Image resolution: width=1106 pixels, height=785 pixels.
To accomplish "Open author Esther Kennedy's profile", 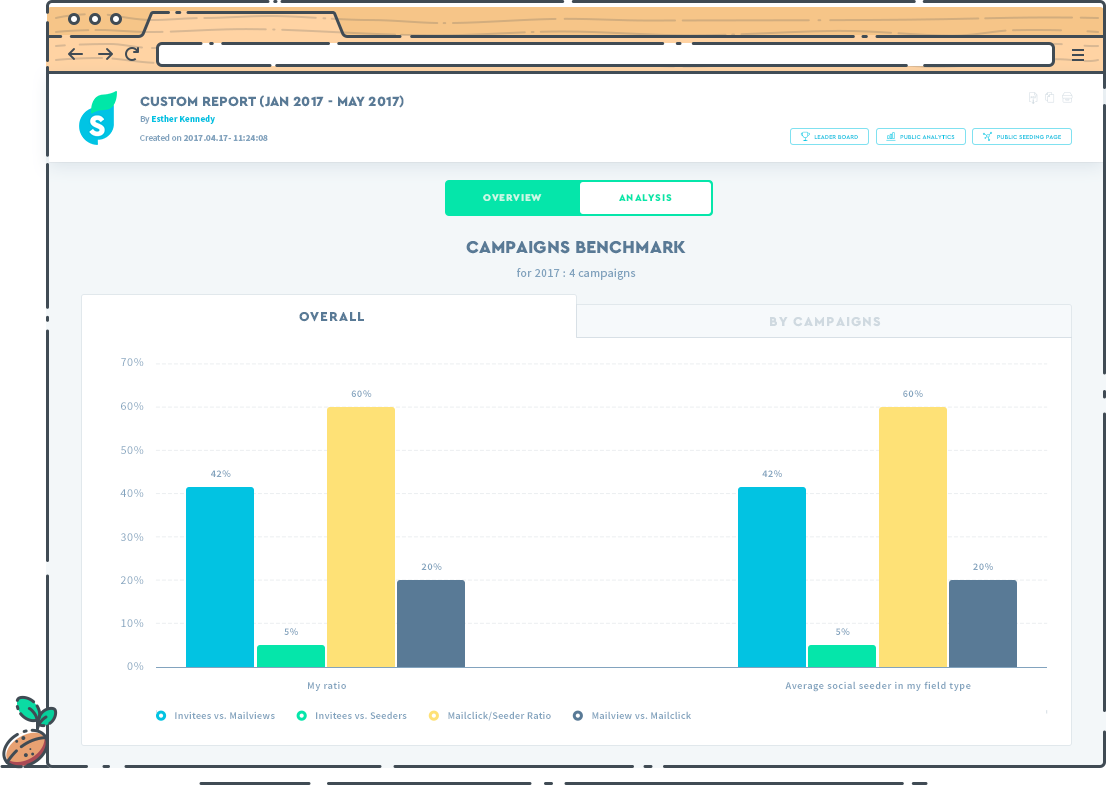I will (183, 119).
